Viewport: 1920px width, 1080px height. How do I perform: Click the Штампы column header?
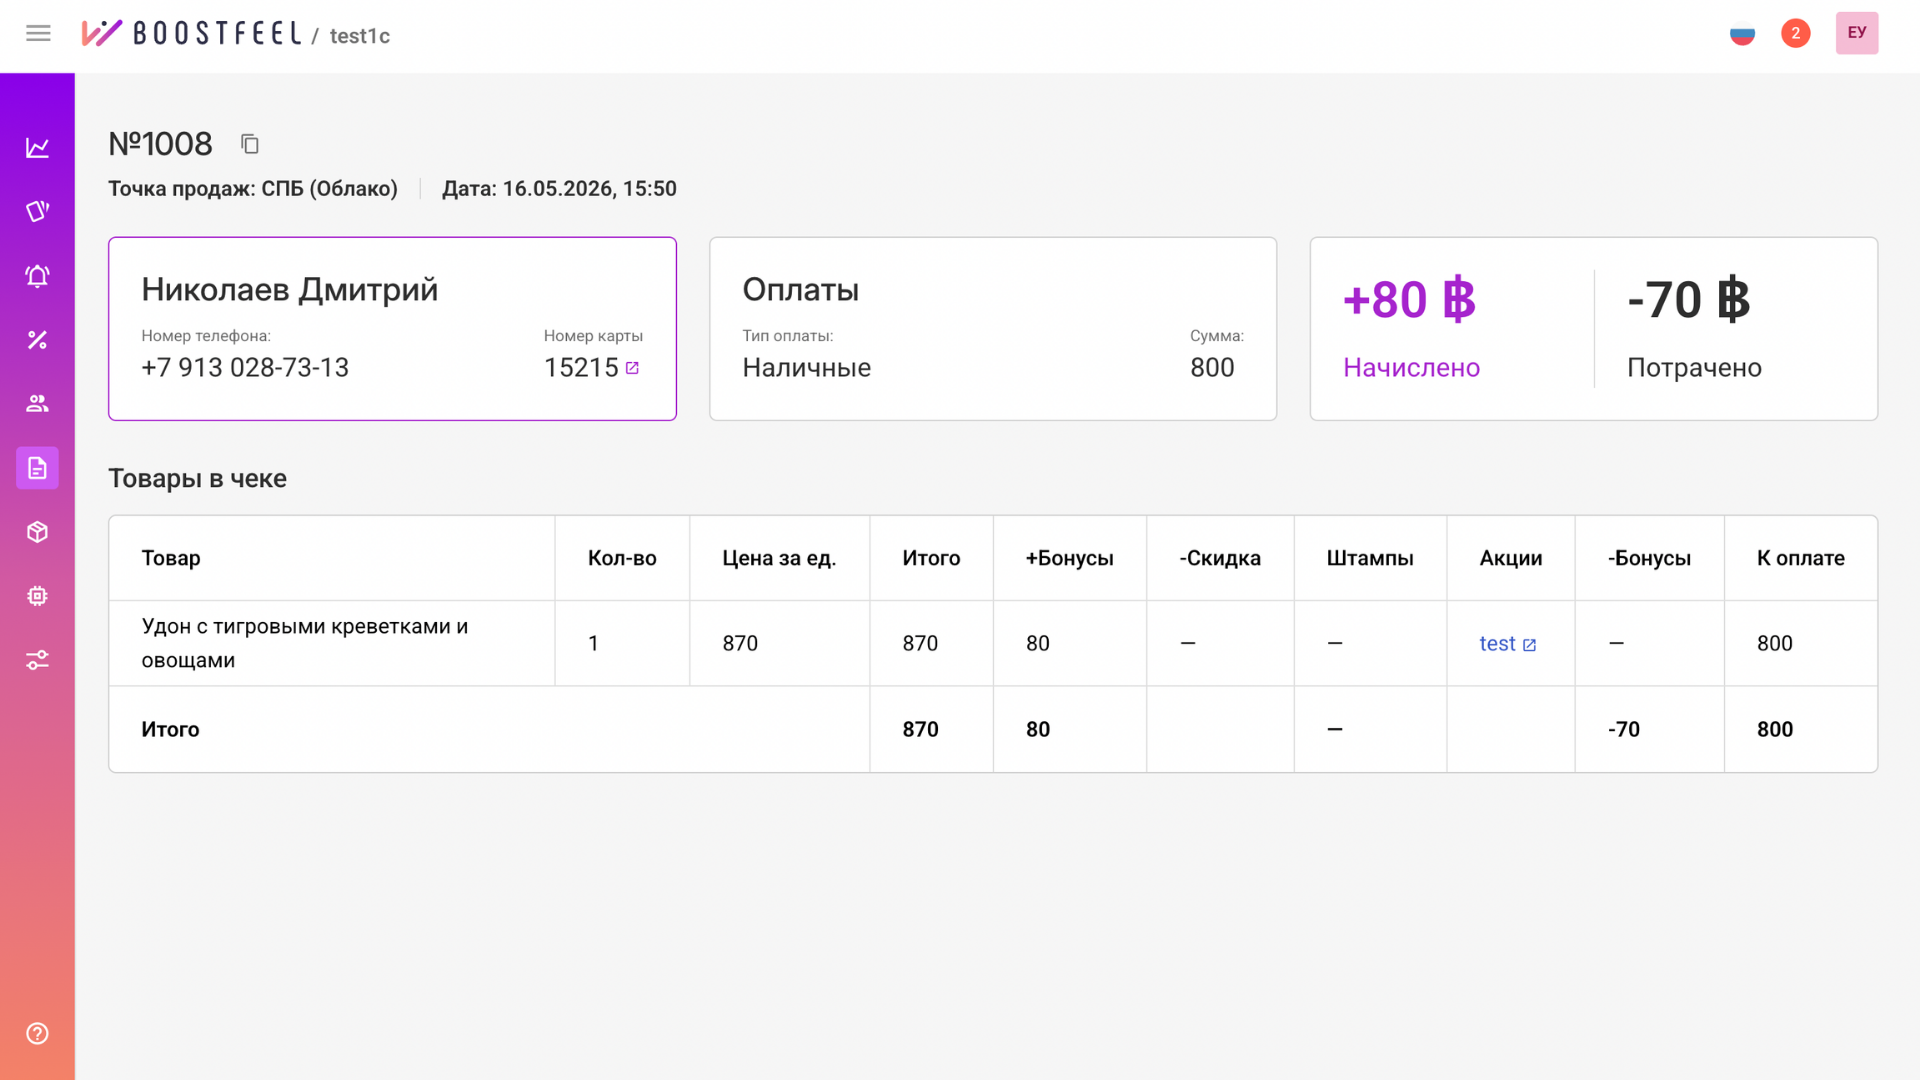coord(1370,558)
